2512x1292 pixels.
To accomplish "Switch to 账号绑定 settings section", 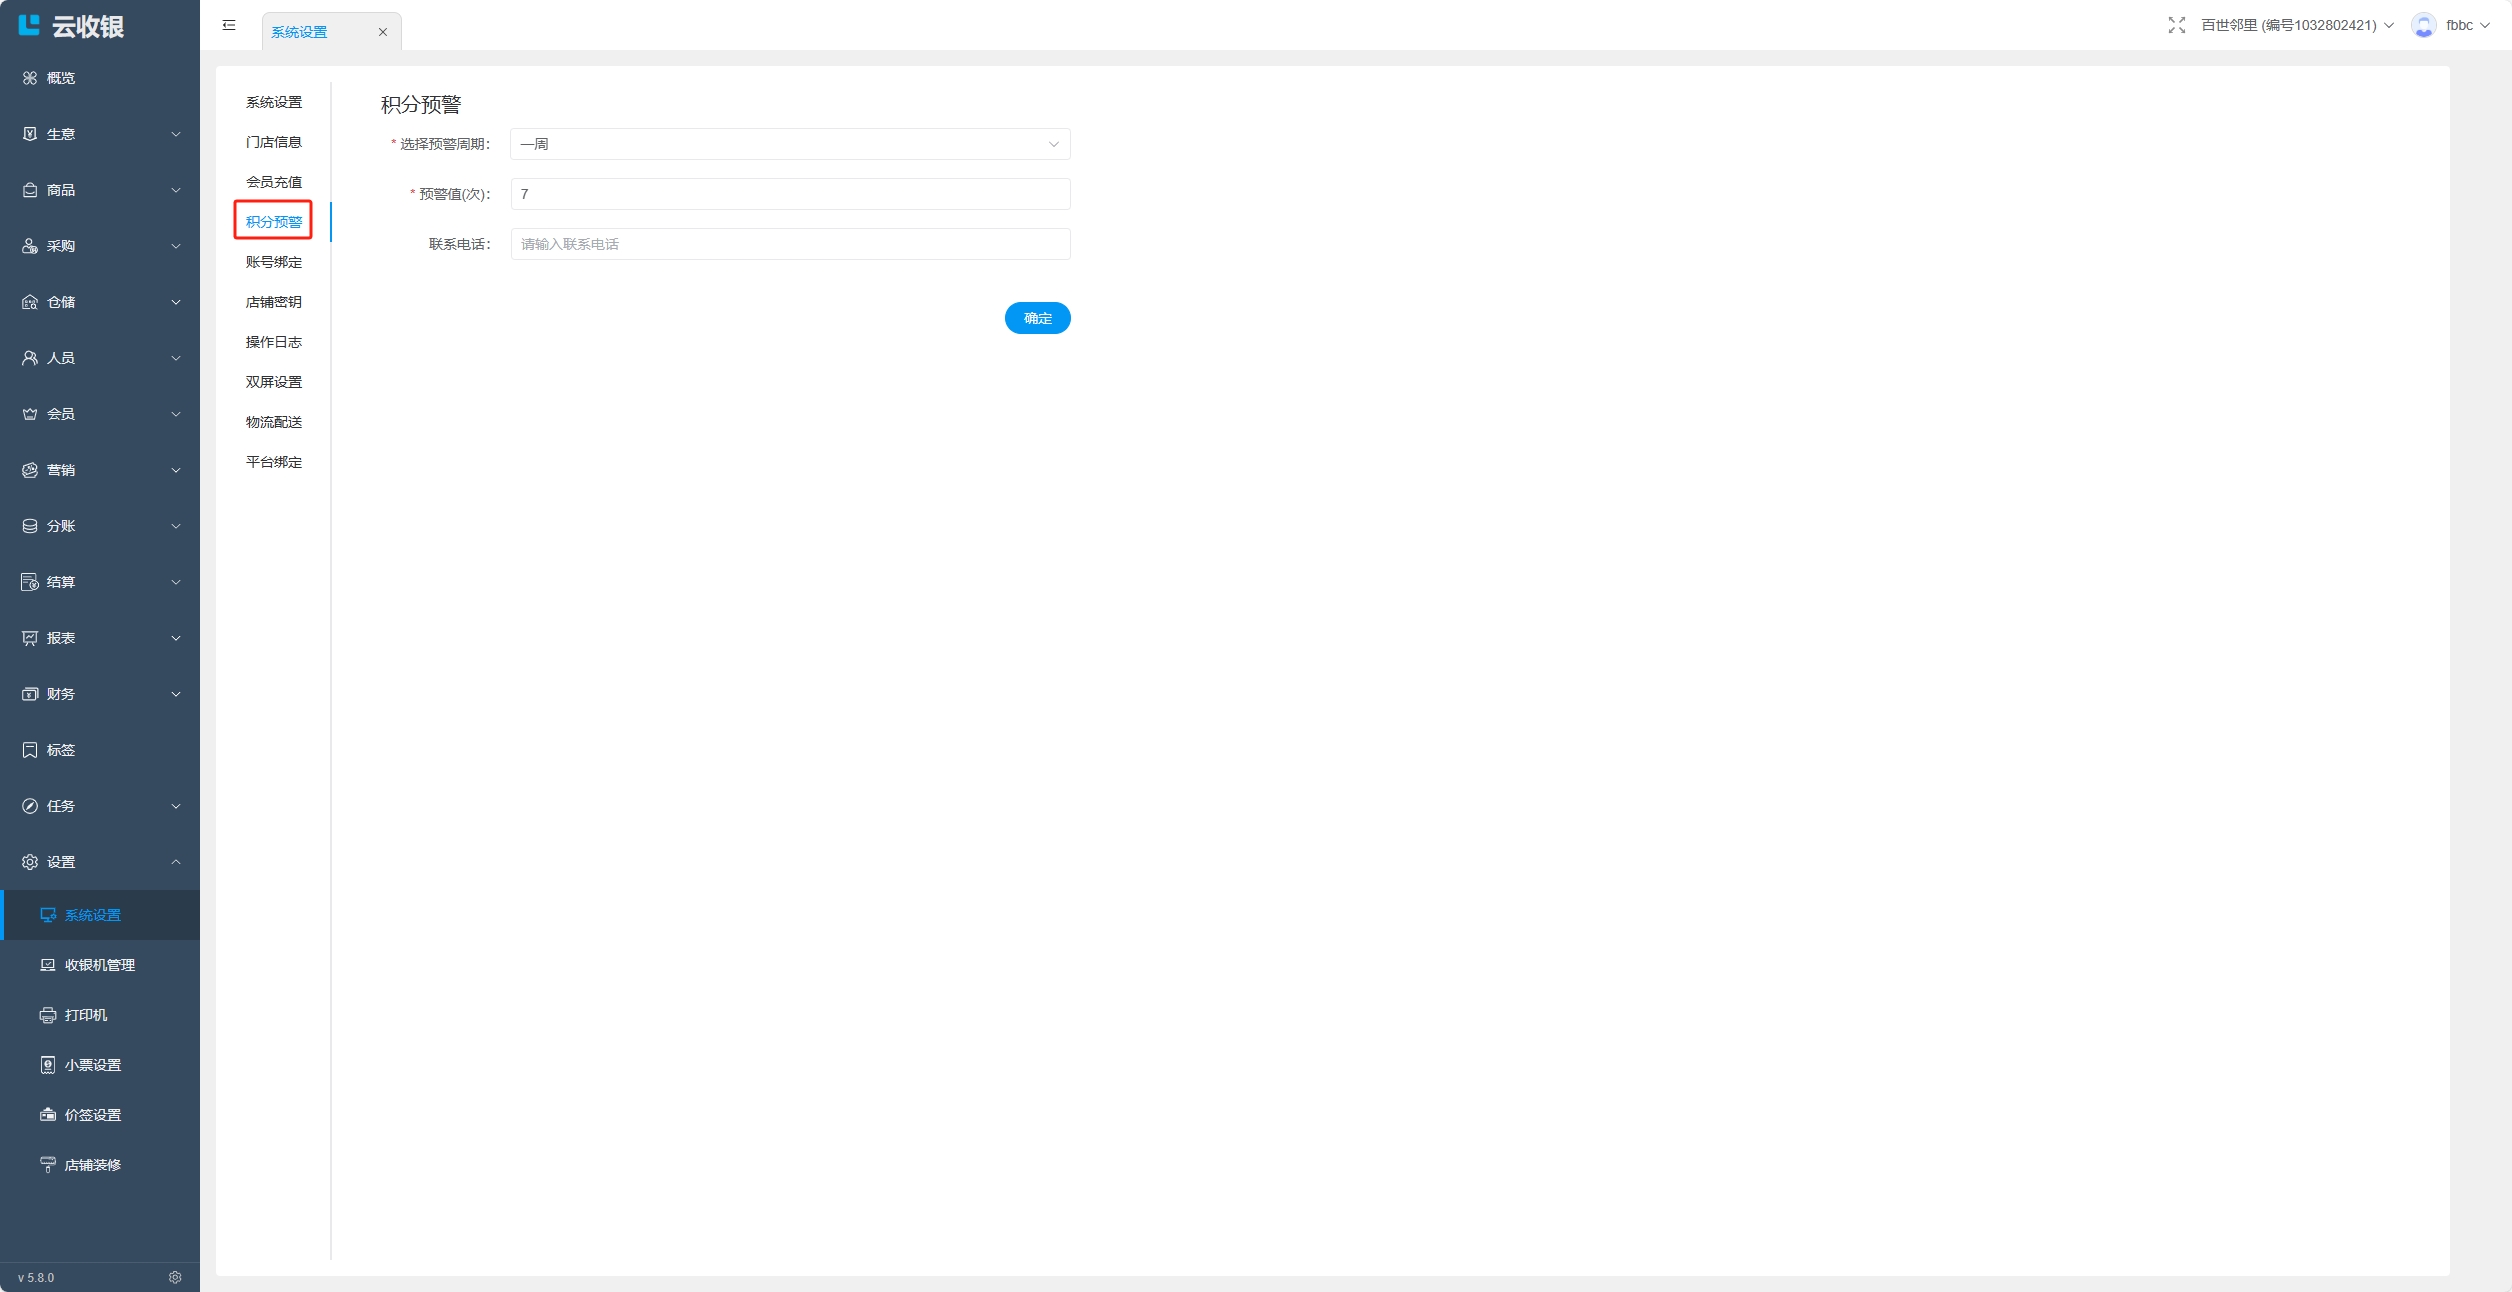I will [x=274, y=262].
